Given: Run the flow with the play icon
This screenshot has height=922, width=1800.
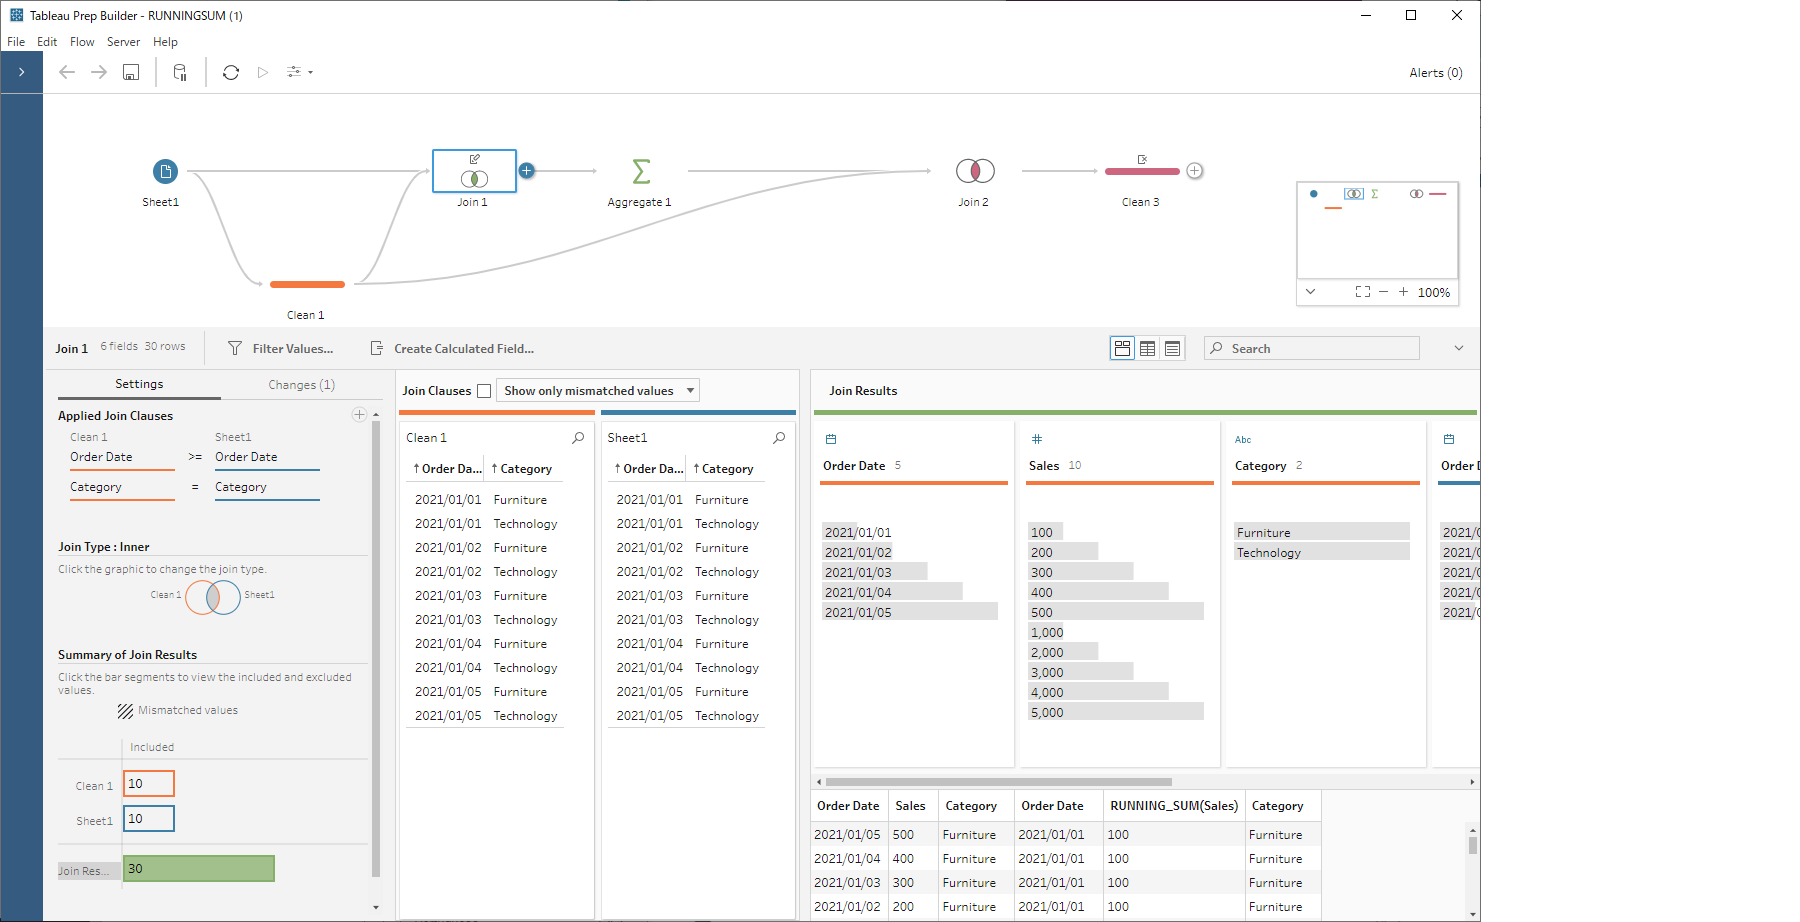Looking at the screenshot, I should [x=263, y=72].
